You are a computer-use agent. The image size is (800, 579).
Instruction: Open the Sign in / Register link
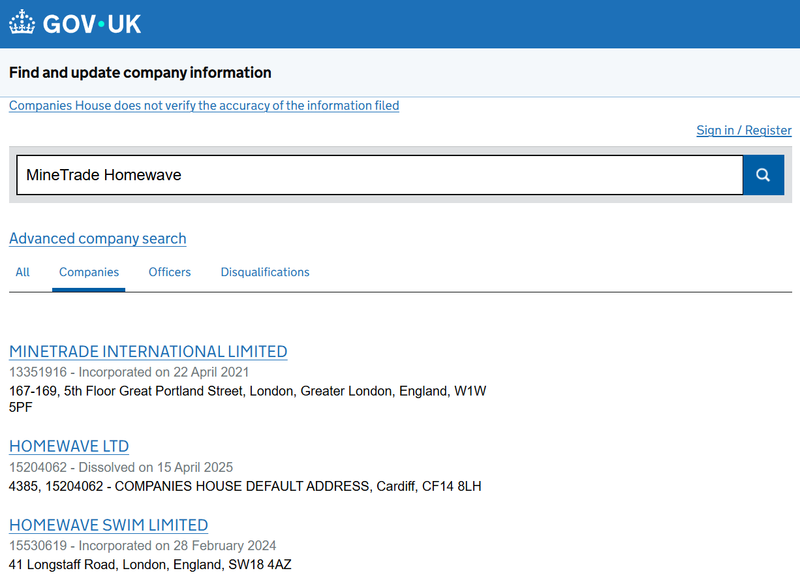click(x=744, y=130)
